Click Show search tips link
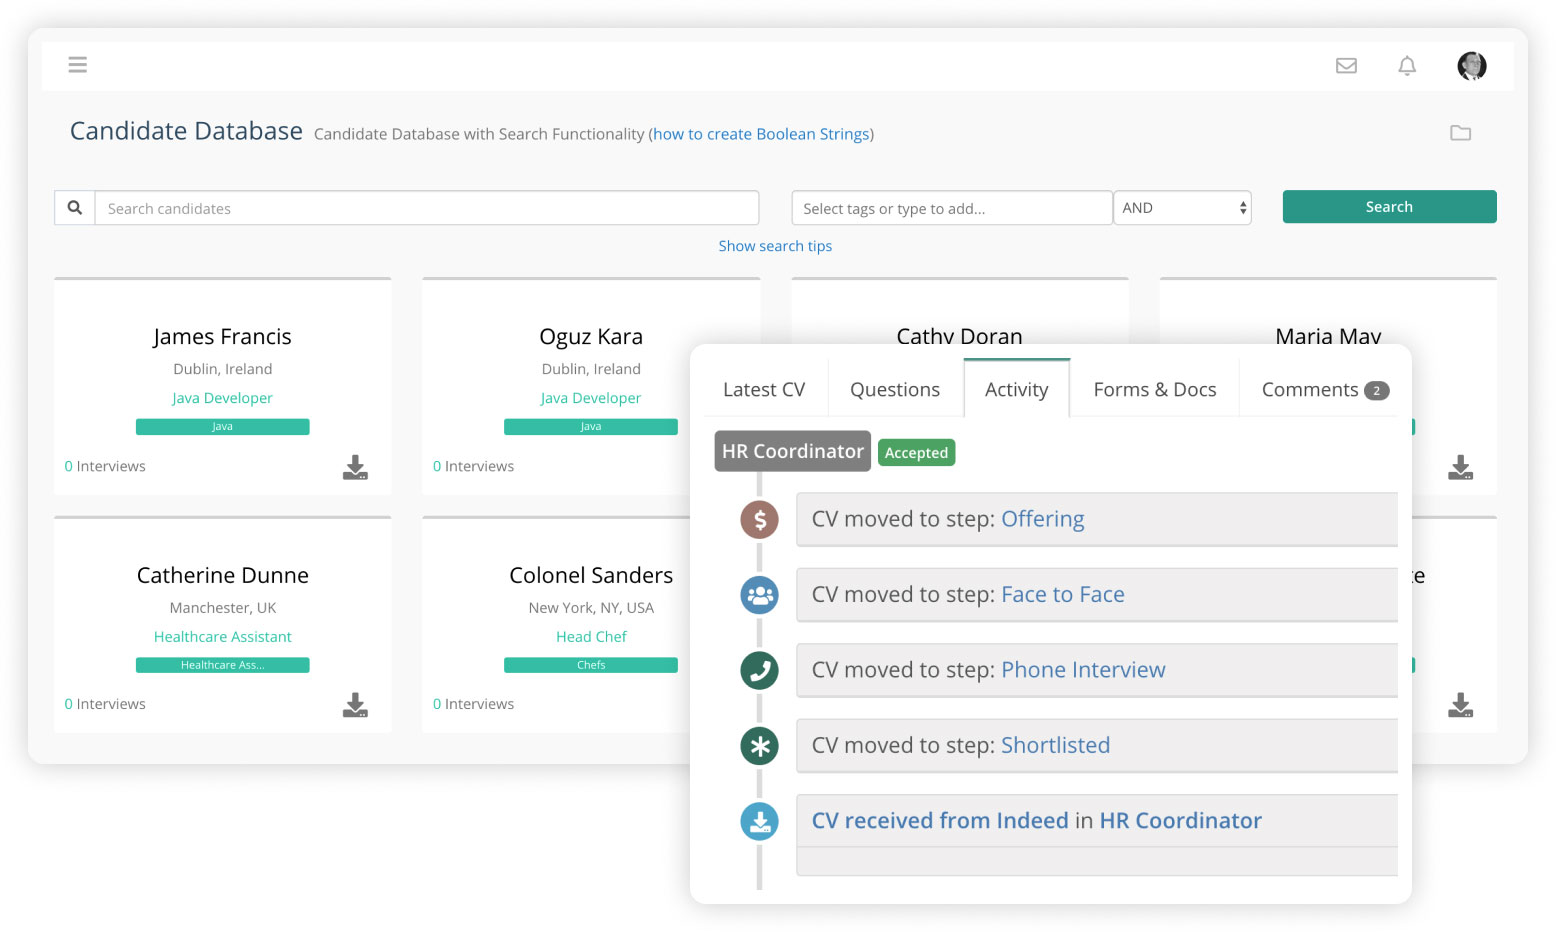The height and width of the screenshot is (932, 1556). tap(775, 246)
